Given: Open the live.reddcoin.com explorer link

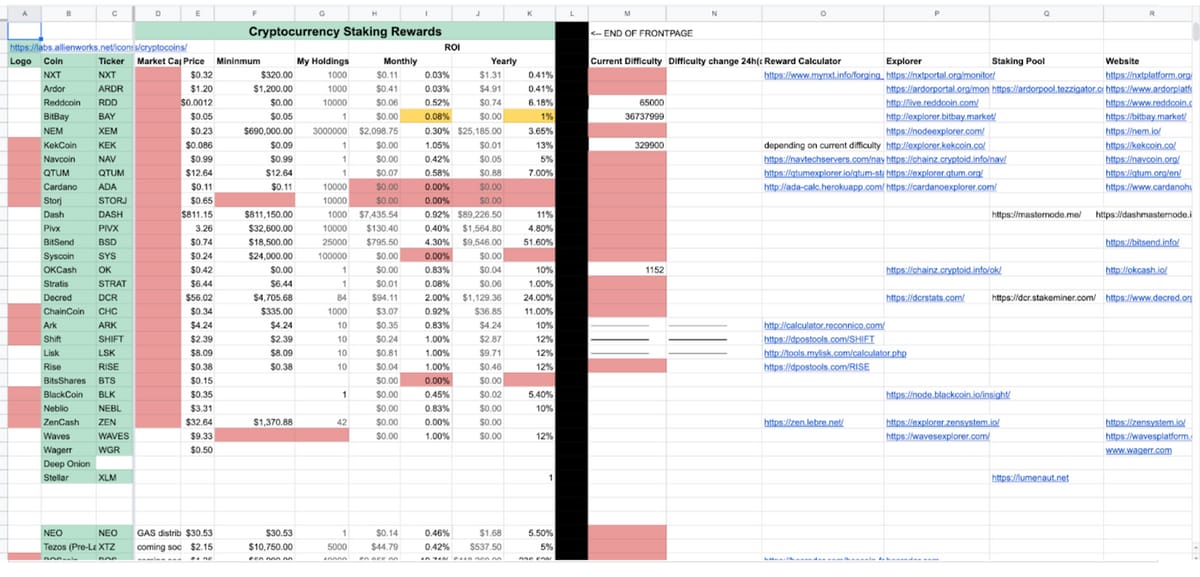Looking at the screenshot, I should pyautogui.click(x=933, y=103).
